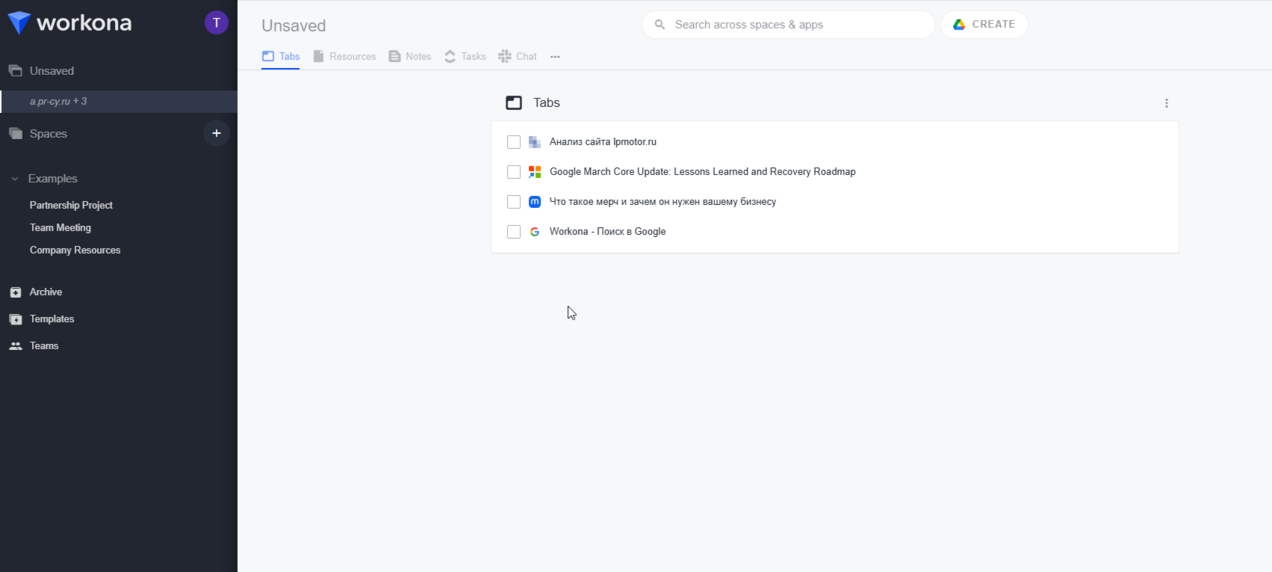Click the CREATE button
The width and height of the screenshot is (1272, 572).
(x=984, y=24)
